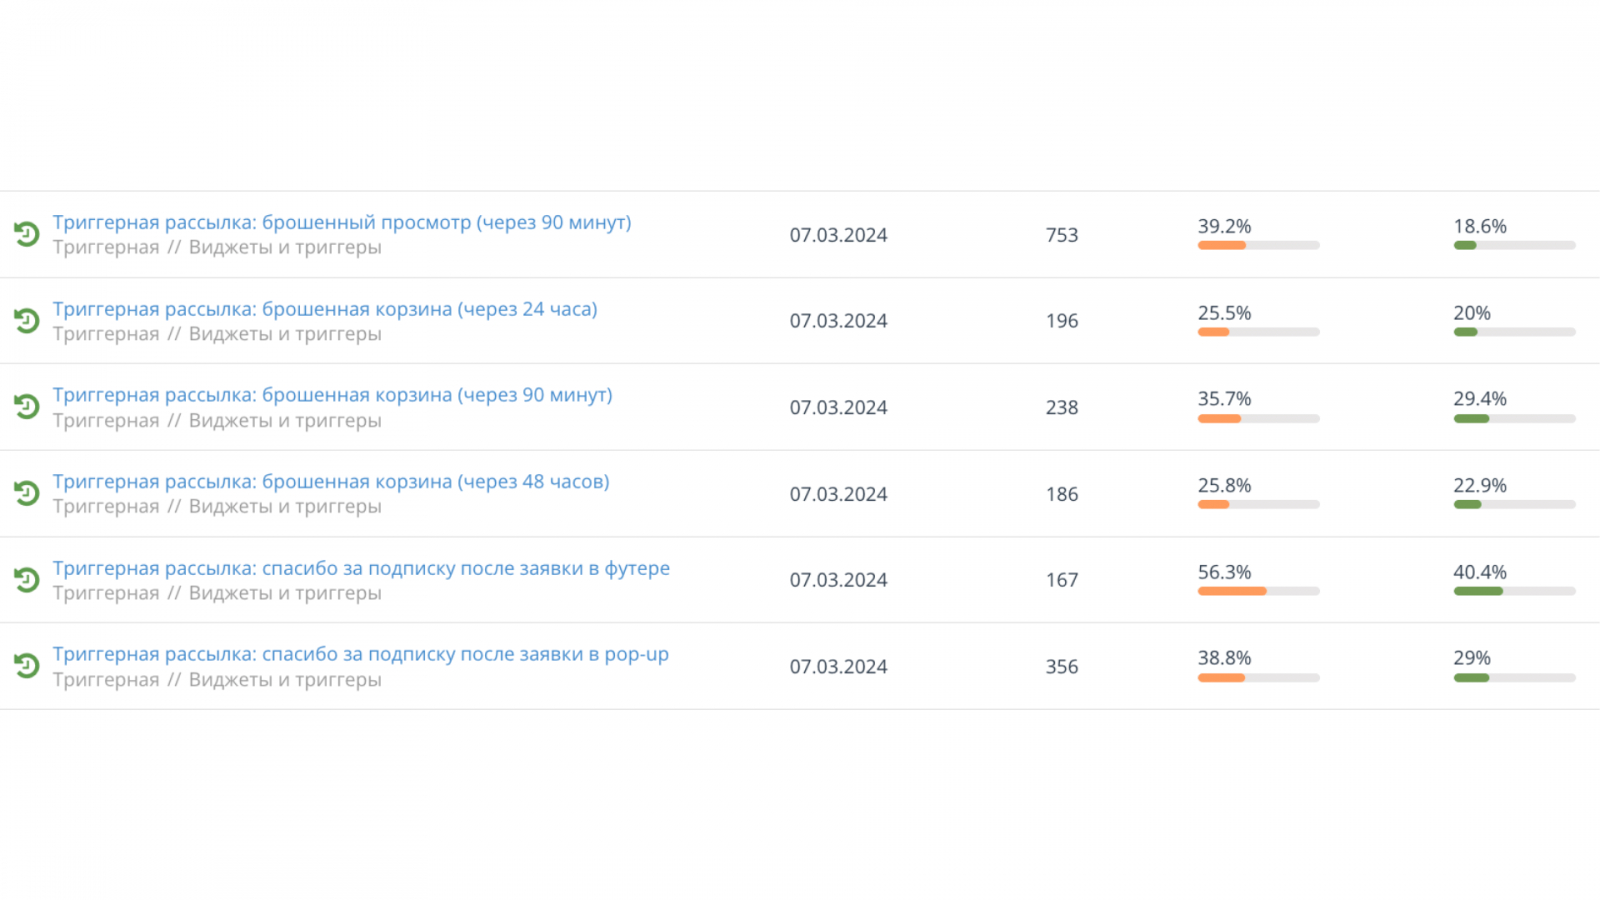Click recipient count 753
1600x900 pixels.
(x=1062, y=235)
